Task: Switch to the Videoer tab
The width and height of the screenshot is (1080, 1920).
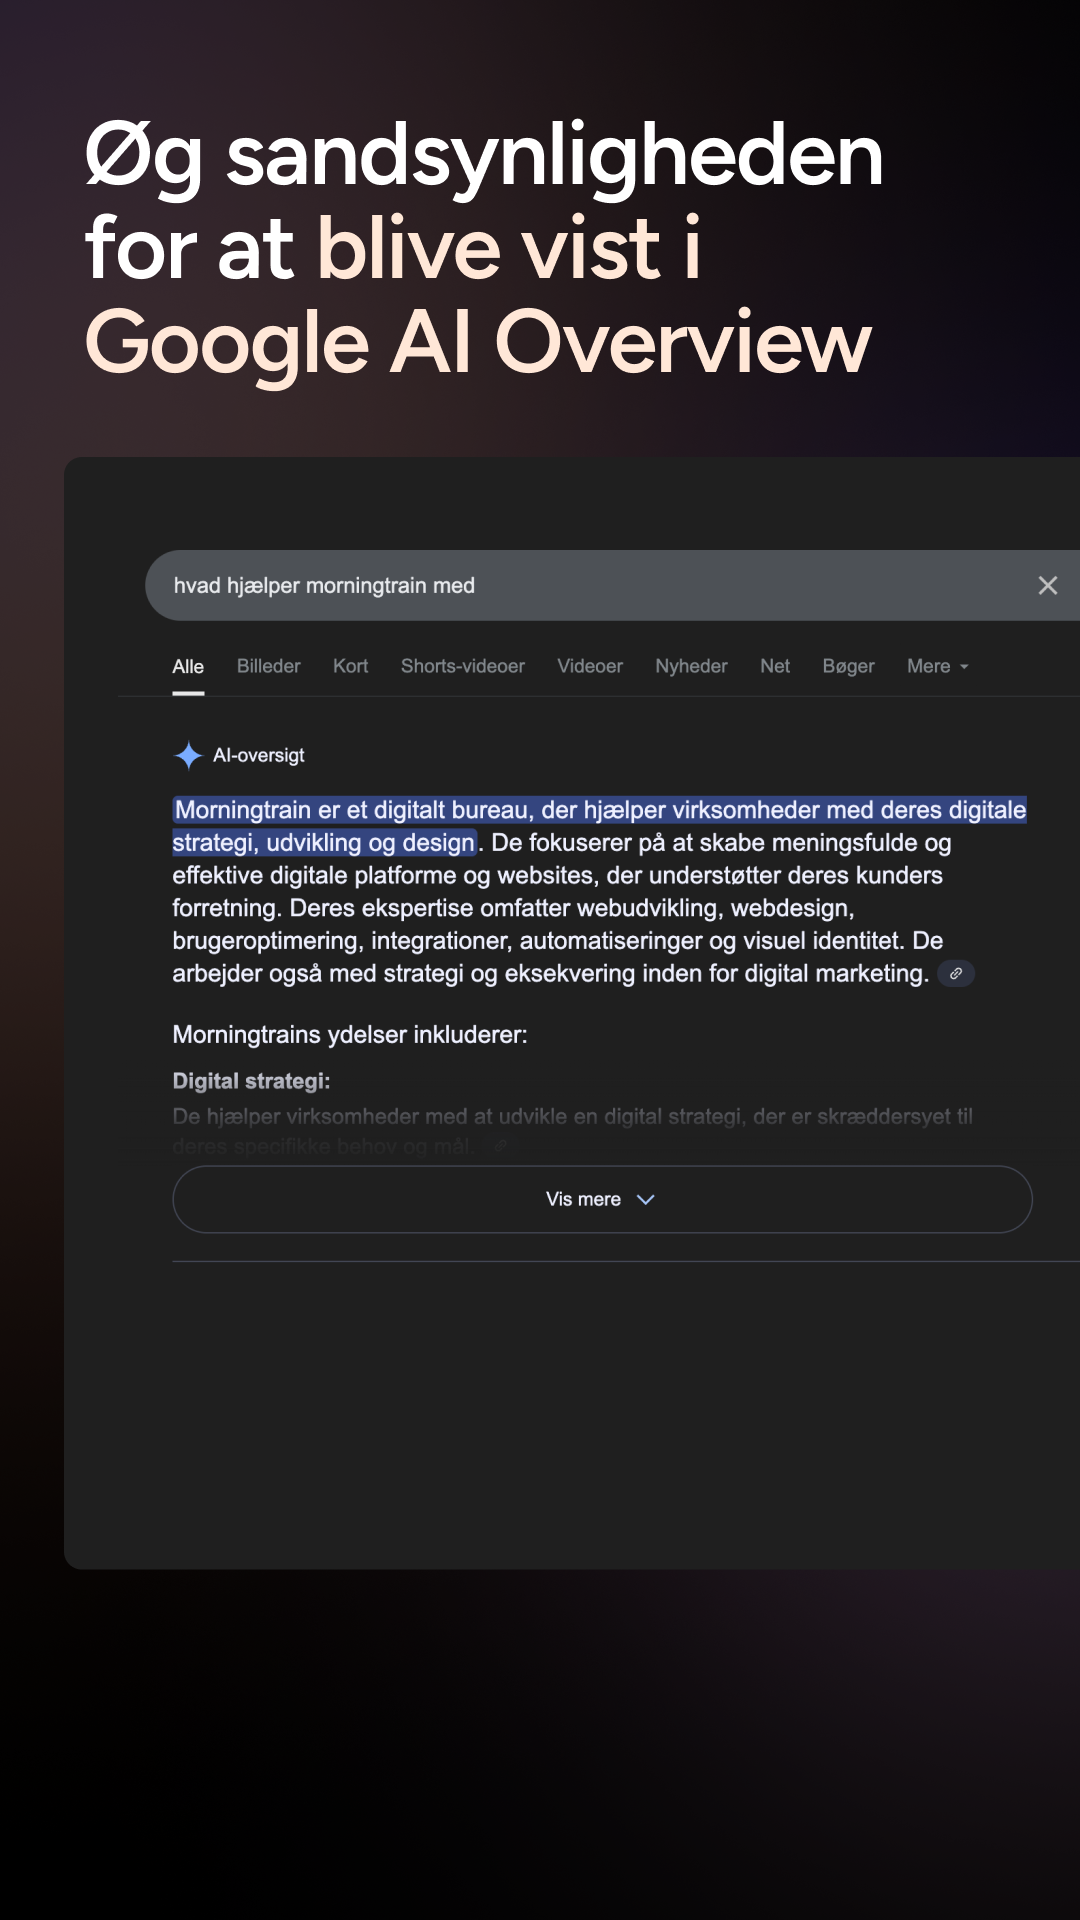Action: 590,667
